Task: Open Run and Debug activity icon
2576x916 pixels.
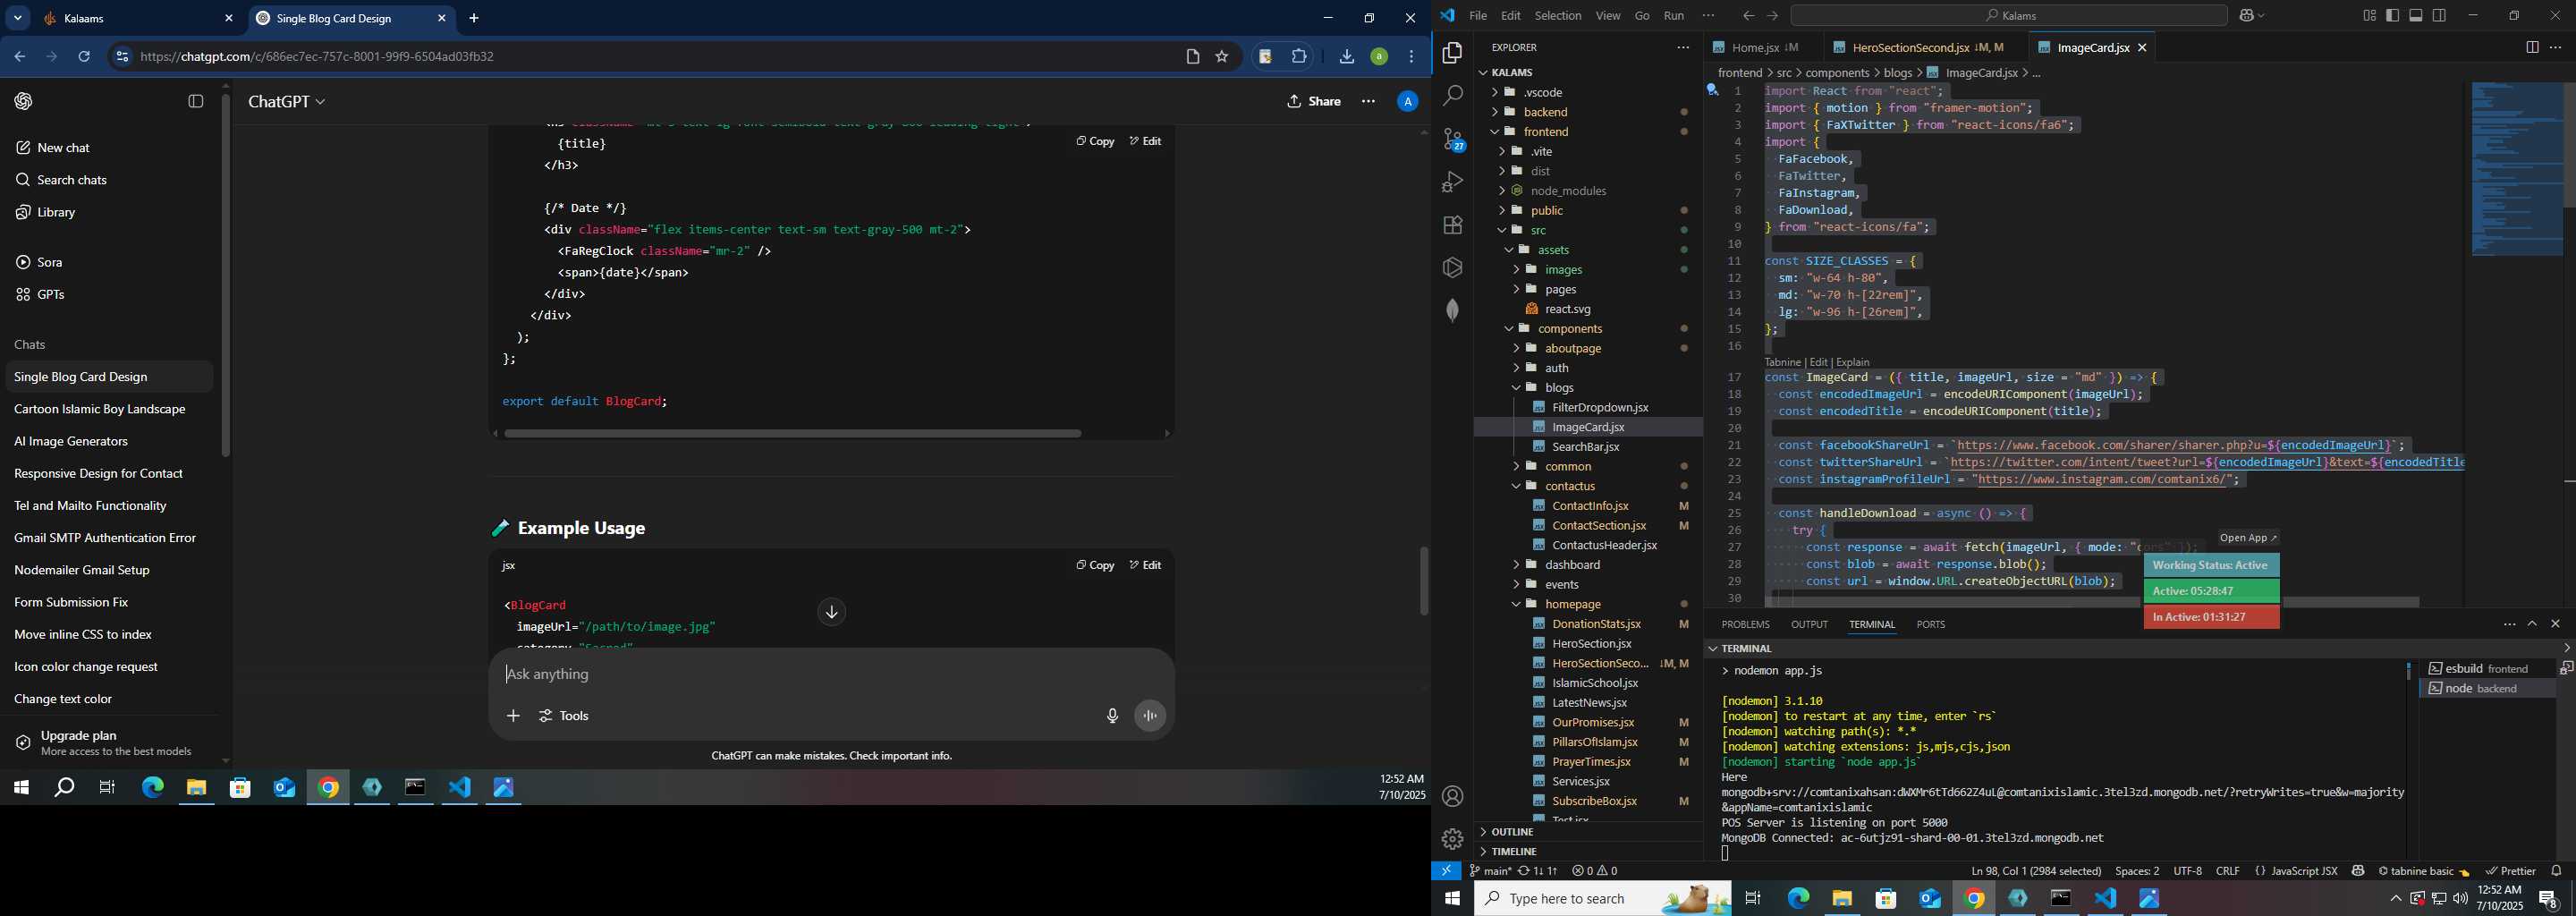Action: coord(1452,182)
